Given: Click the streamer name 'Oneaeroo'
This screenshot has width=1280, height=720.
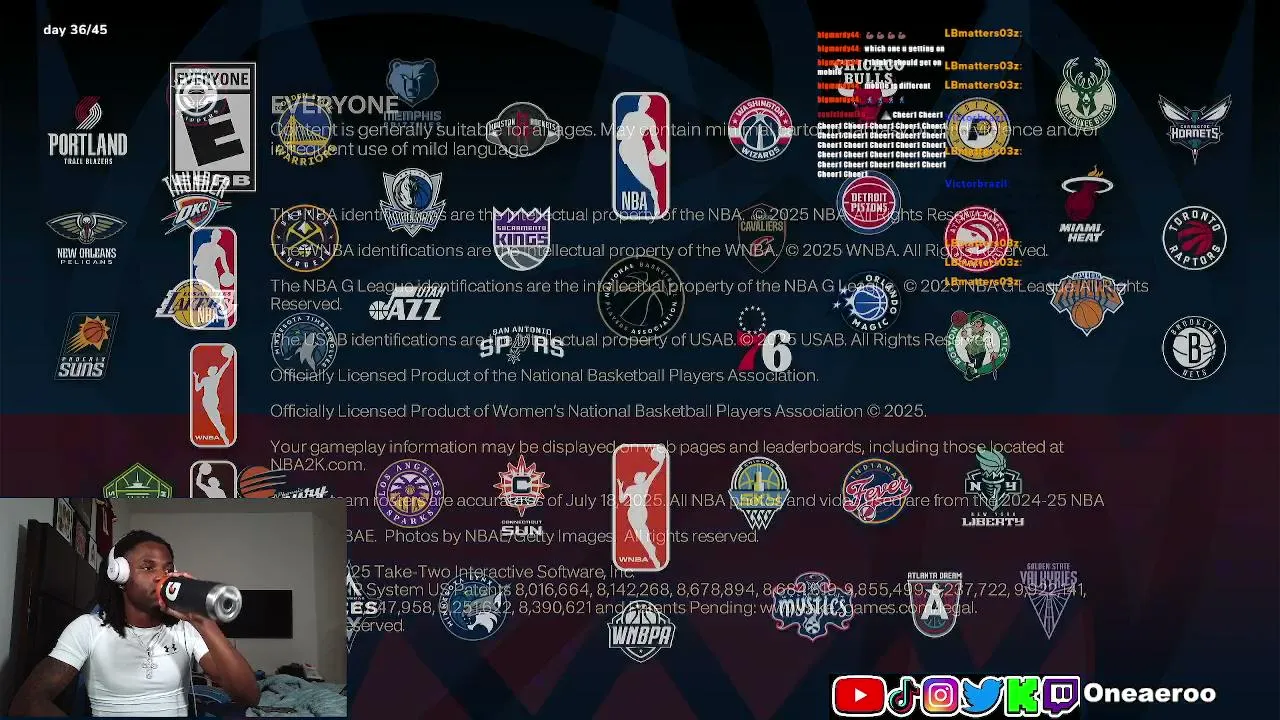Looking at the screenshot, I should 1149,693.
